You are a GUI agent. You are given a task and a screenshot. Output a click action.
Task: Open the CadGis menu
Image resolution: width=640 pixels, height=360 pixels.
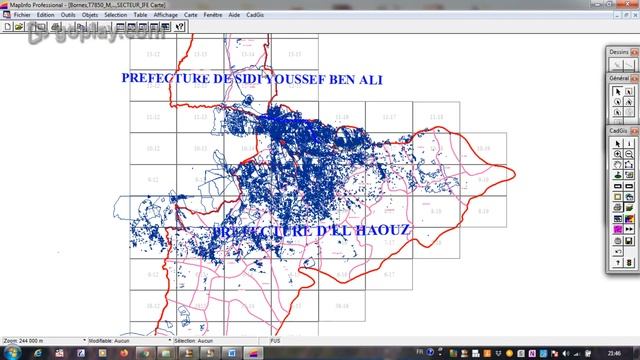coord(255,15)
